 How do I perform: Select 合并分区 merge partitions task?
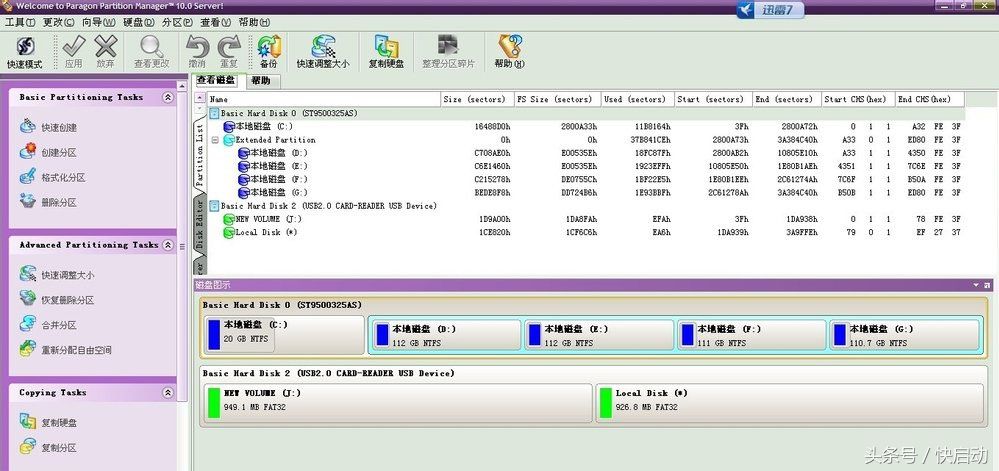[x=58, y=325]
